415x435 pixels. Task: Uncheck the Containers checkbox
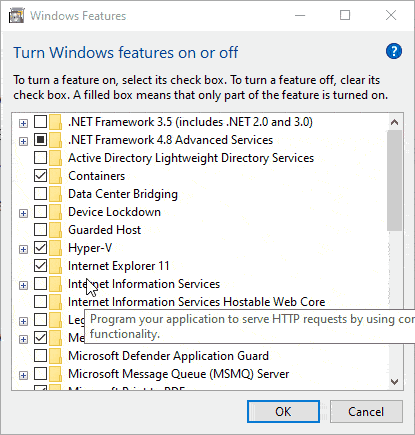point(40,176)
